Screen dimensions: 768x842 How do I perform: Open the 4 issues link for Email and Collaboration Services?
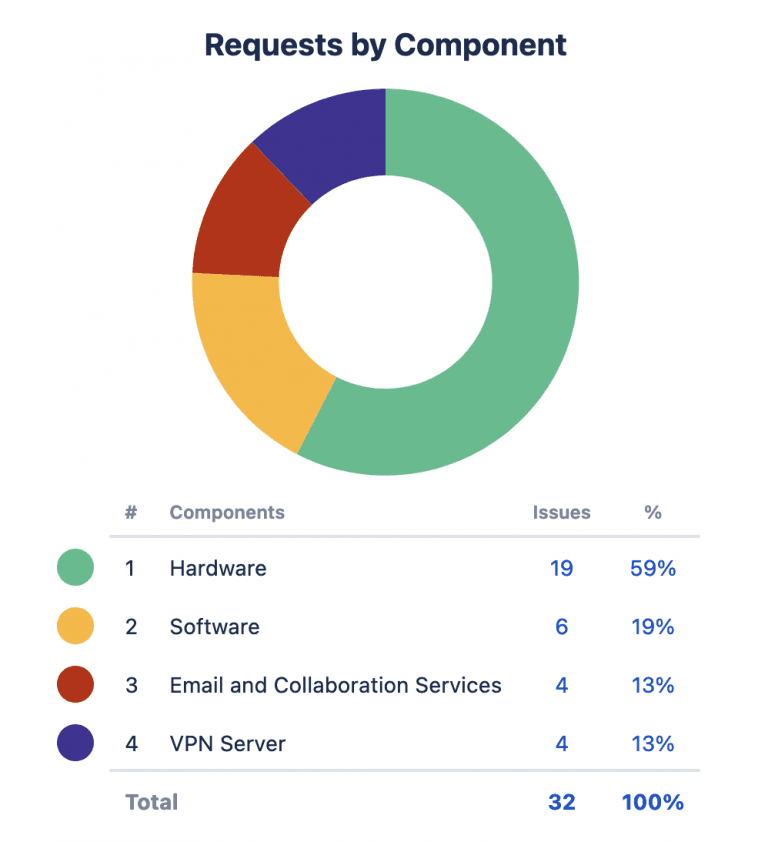[x=561, y=685]
